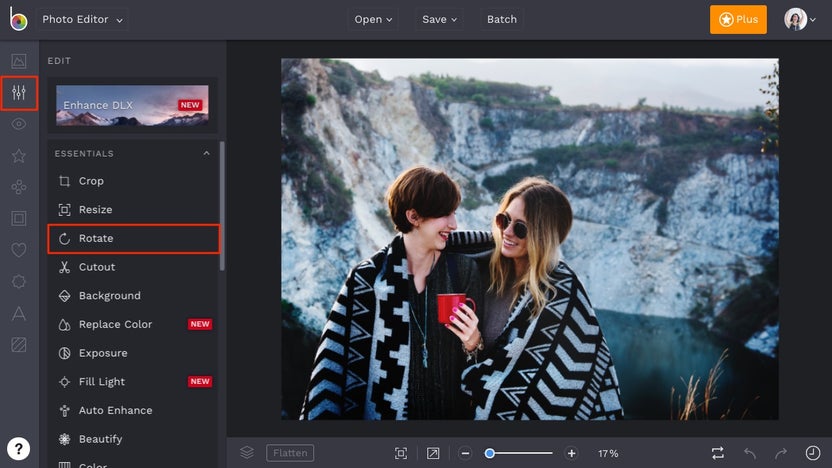The height and width of the screenshot is (468, 832).
Task: Select the Background tool
Action: [133, 296]
